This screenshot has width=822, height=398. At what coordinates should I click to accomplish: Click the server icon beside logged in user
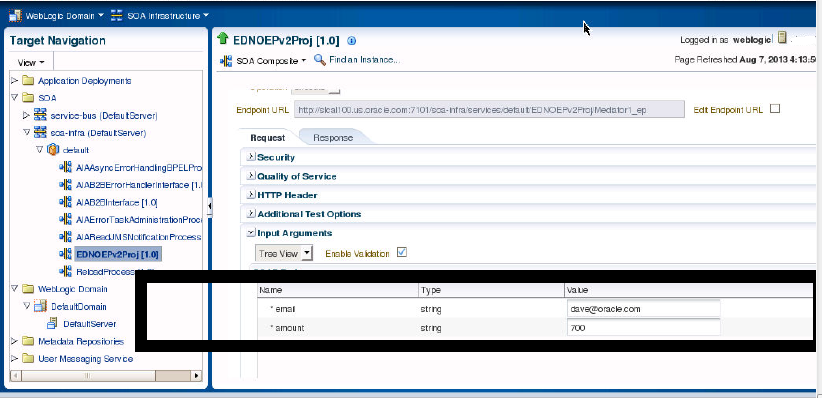782,38
